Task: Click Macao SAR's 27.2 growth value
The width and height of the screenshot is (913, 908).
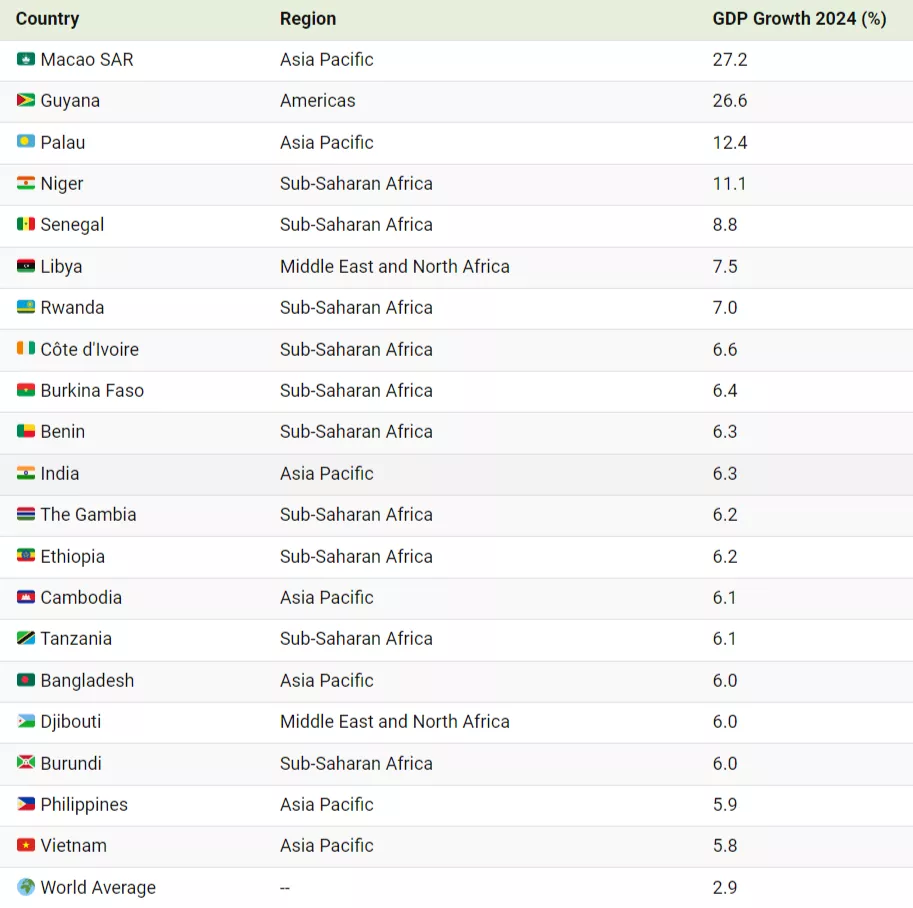Action: 730,59
